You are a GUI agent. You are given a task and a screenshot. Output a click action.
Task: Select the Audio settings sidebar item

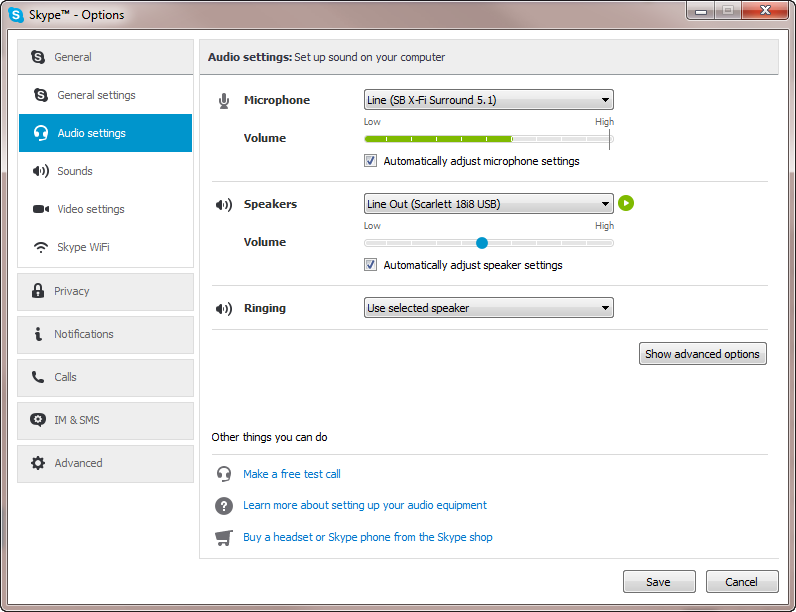106,133
